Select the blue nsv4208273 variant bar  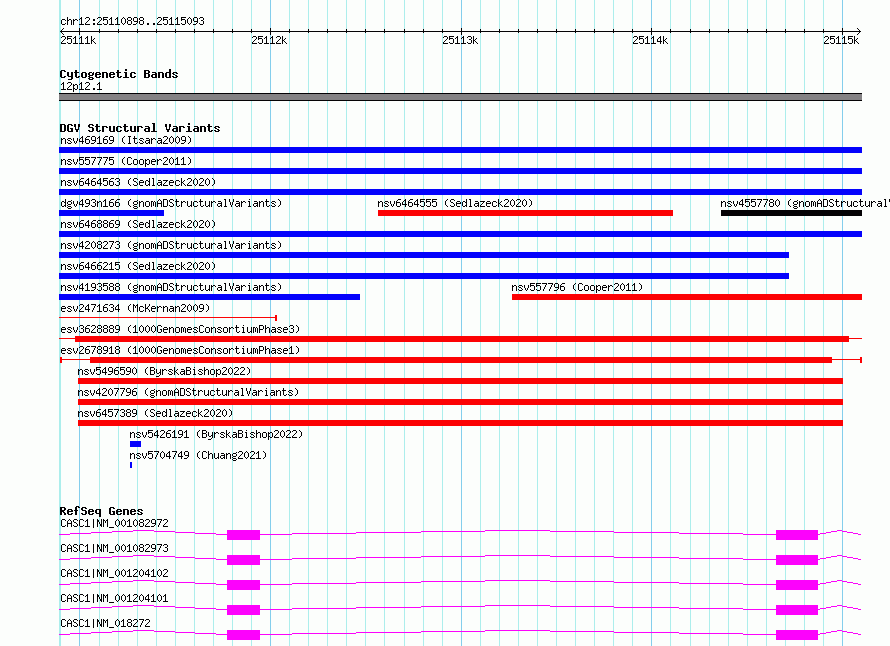pos(424,255)
